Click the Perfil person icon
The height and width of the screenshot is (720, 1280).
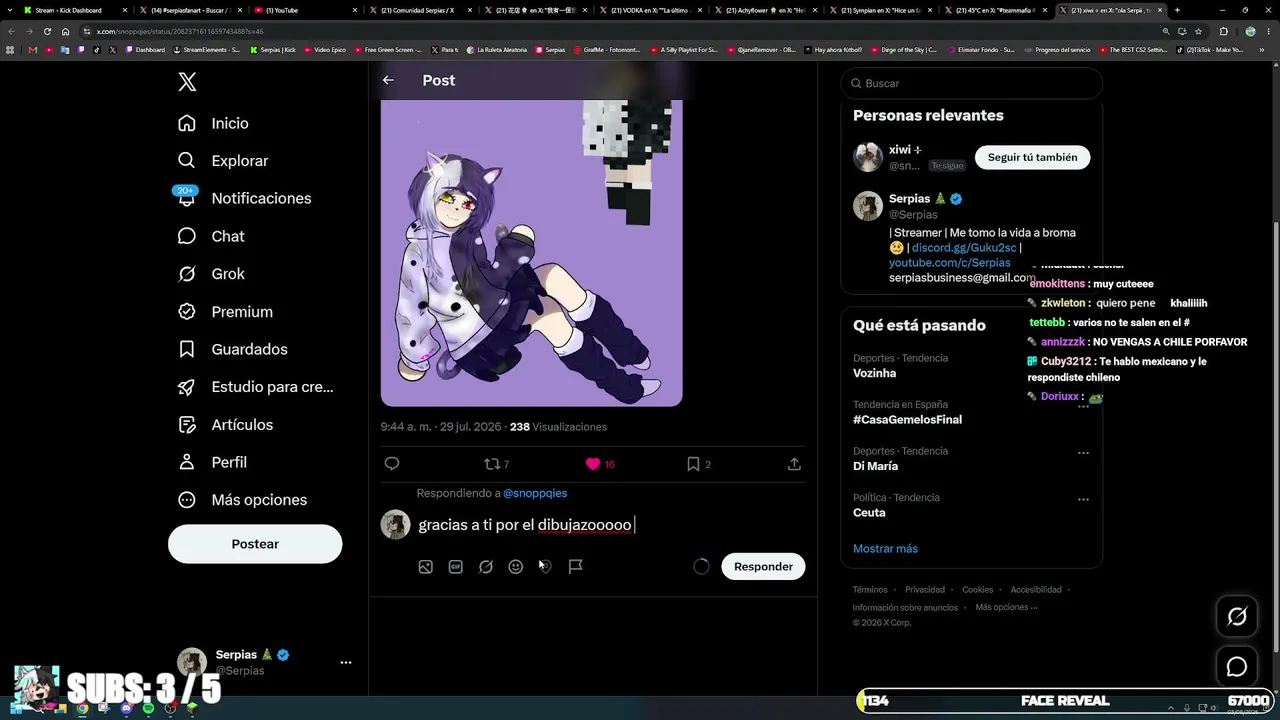coord(187,462)
